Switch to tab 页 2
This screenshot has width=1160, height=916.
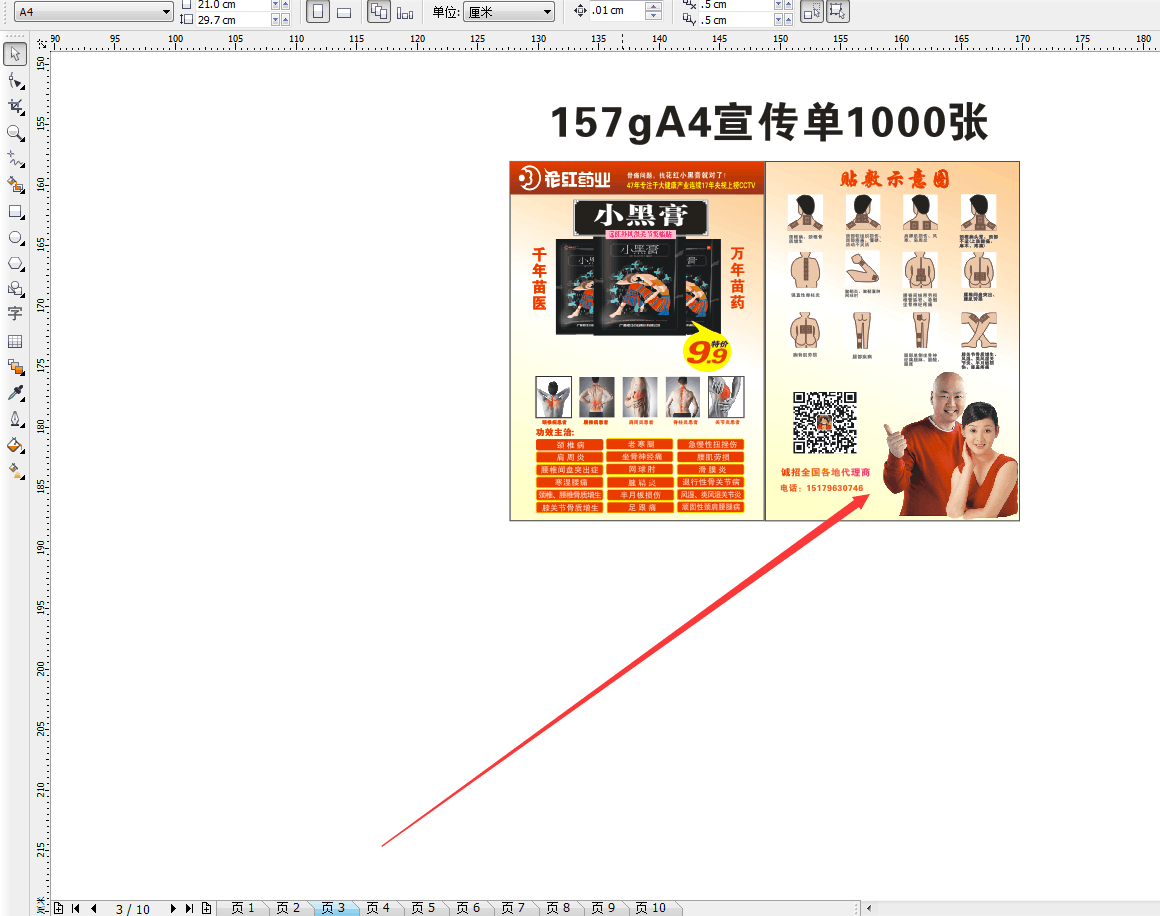click(x=288, y=908)
